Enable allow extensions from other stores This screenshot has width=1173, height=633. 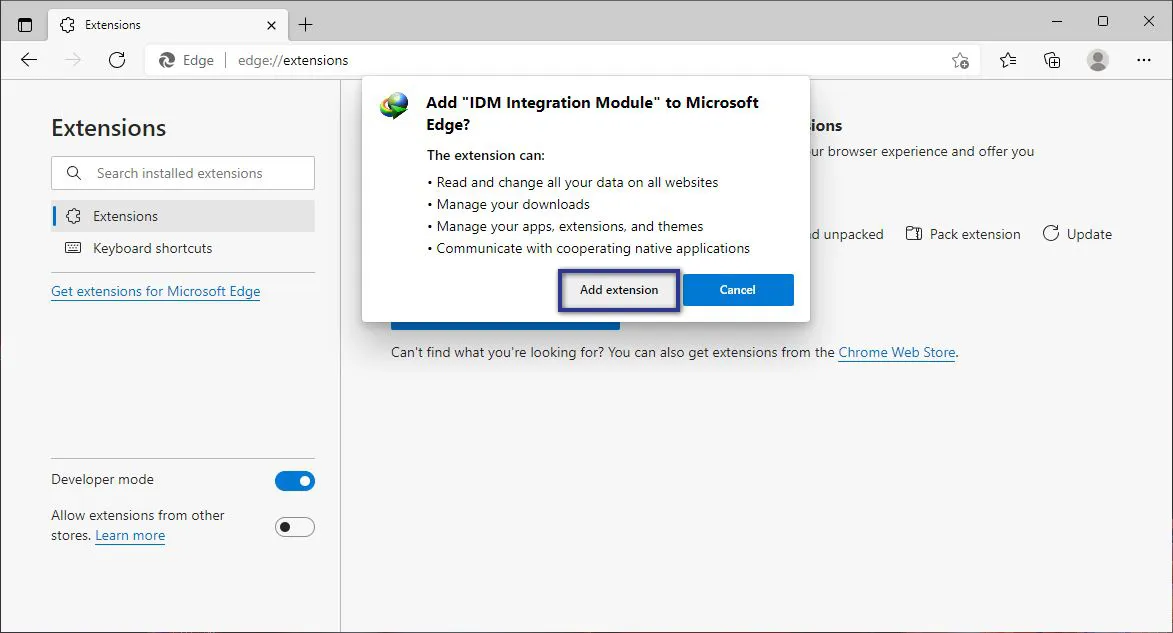pyautogui.click(x=295, y=526)
